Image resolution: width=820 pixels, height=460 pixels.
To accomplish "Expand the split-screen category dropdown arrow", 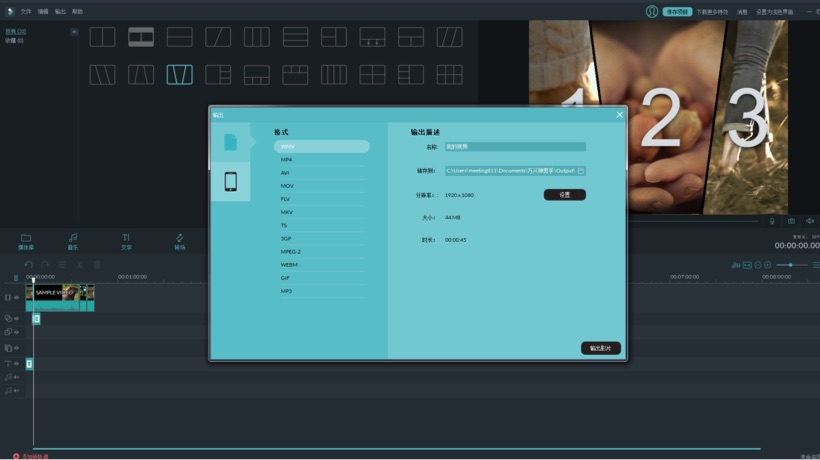I will [x=74, y=32].
